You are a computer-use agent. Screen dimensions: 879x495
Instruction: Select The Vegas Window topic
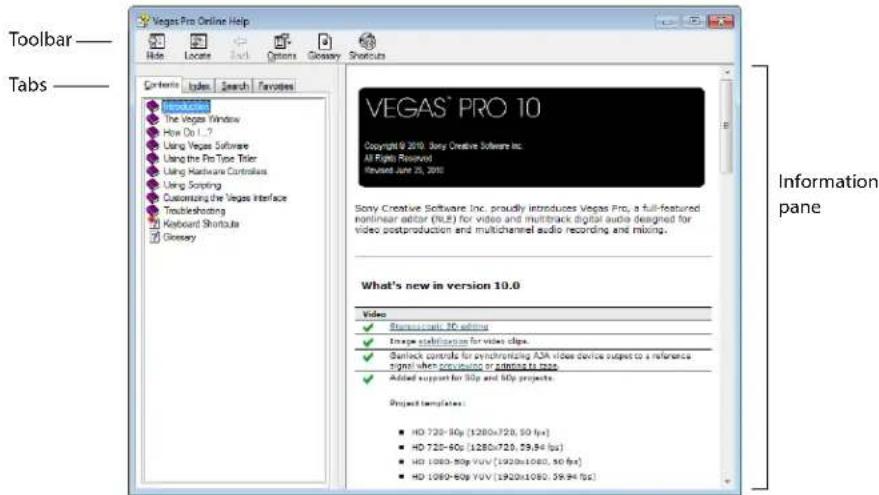pyautogui.click(x=202, y=119)
